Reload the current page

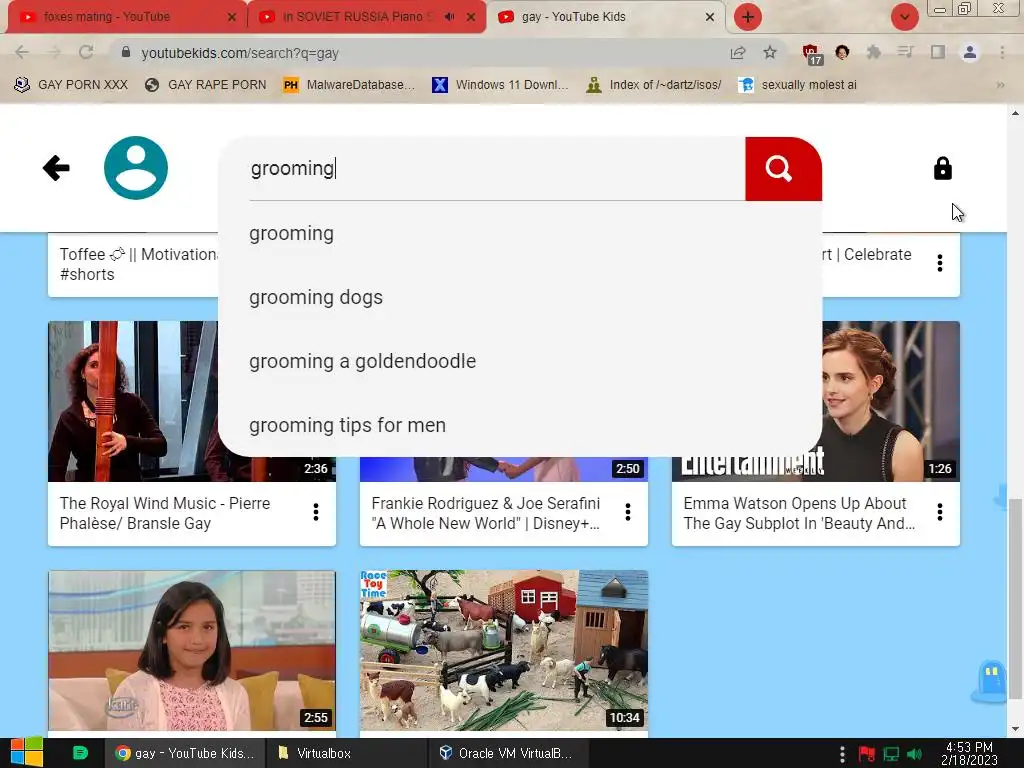click(x=86, y=52)
